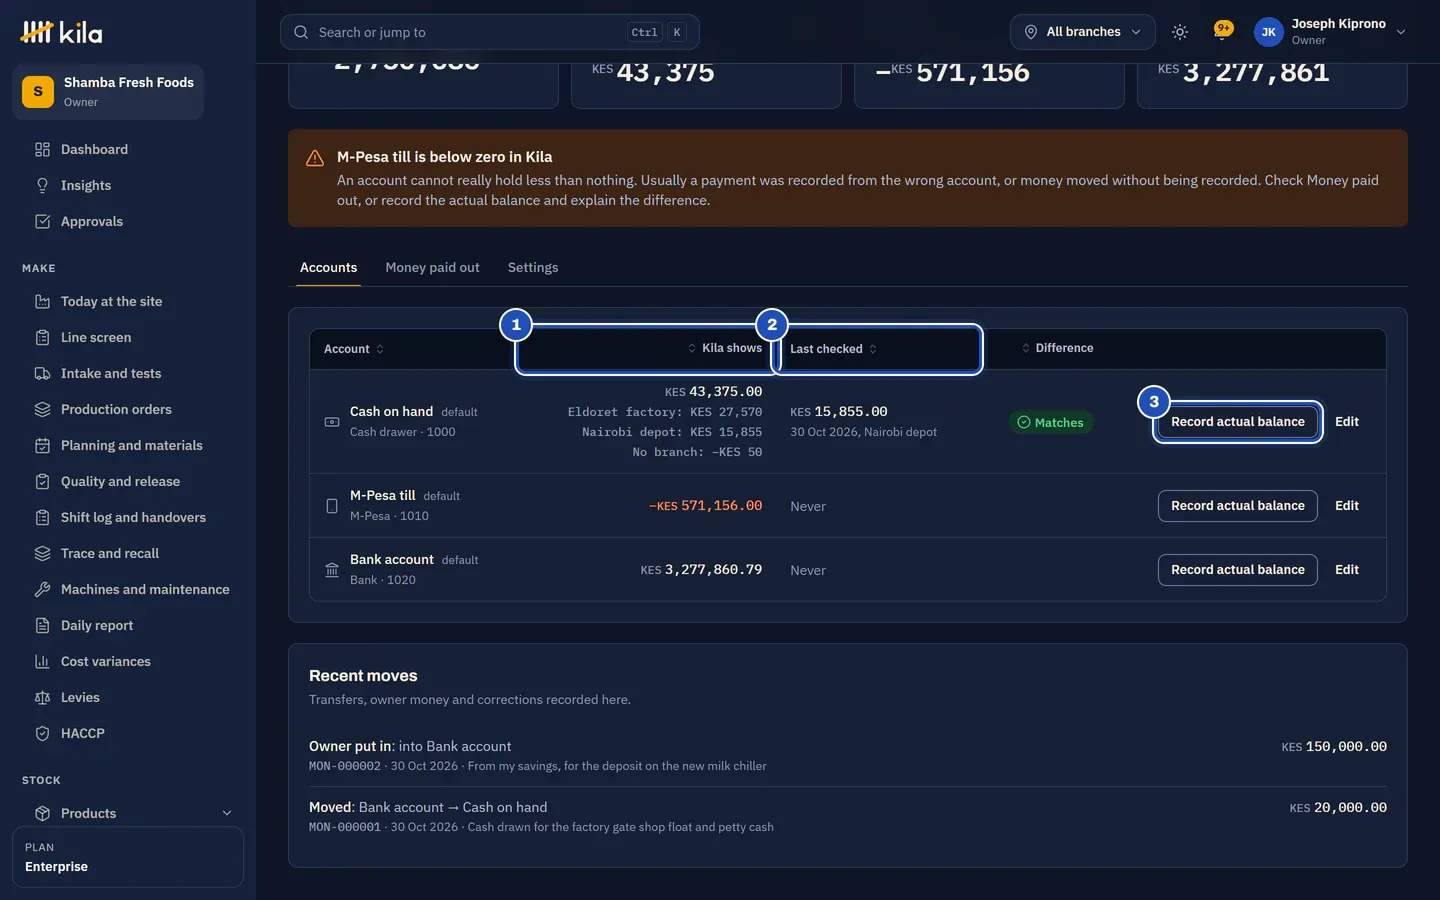
Task: Open the Dashboard sidebar item
Action: pyautogui.click(x=128, y=149)
